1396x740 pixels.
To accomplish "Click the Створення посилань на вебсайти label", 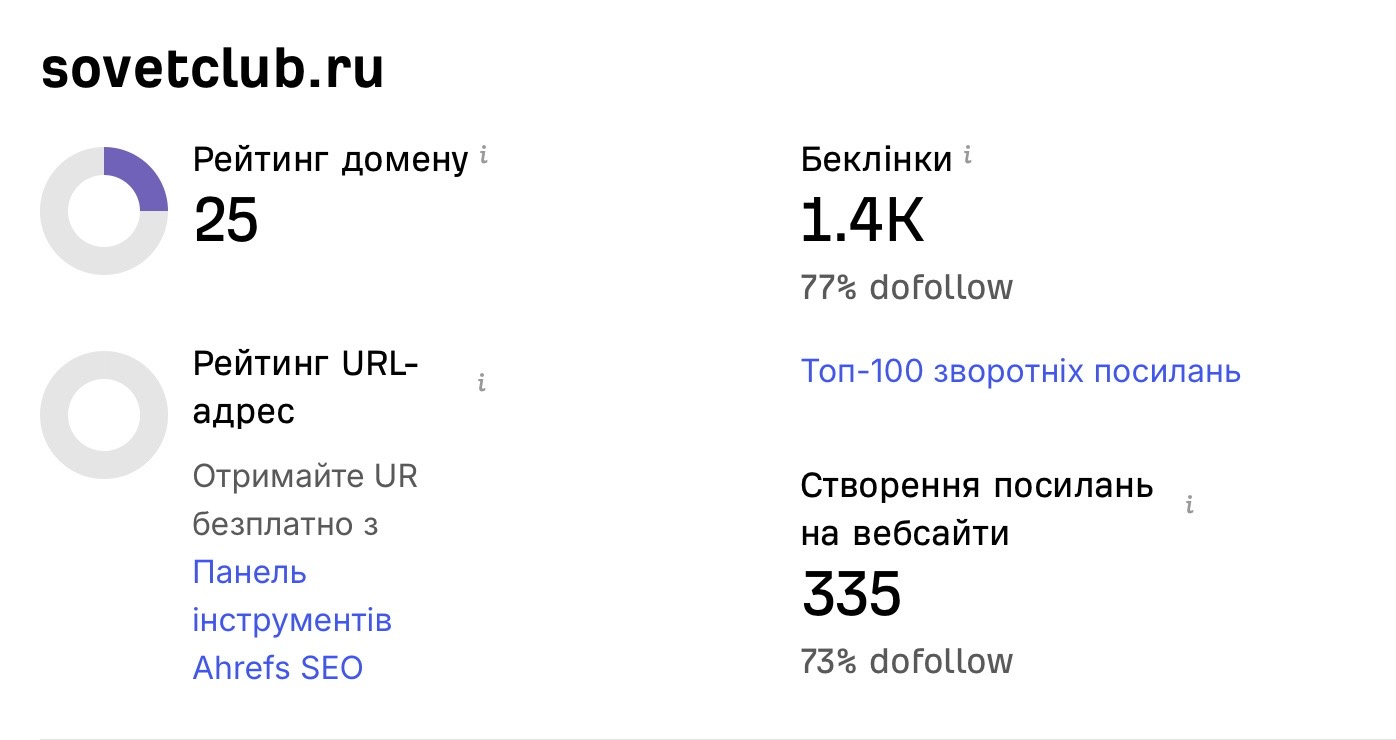I will (x=976, y=510).
